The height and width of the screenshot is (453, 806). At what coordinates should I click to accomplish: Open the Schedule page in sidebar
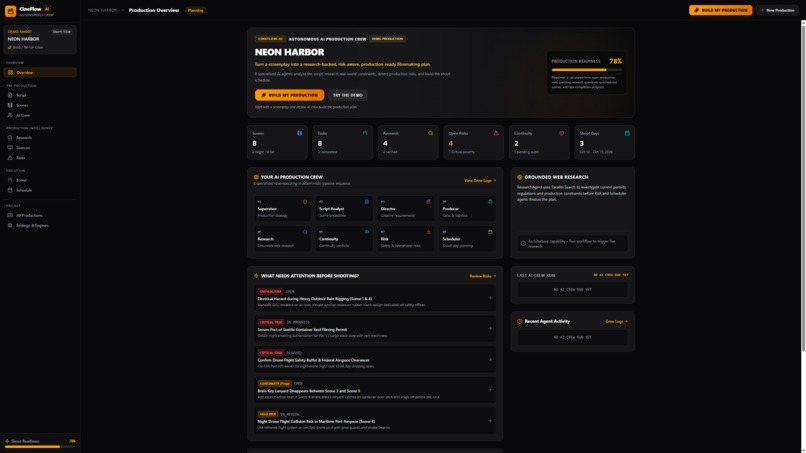[40, 190]
